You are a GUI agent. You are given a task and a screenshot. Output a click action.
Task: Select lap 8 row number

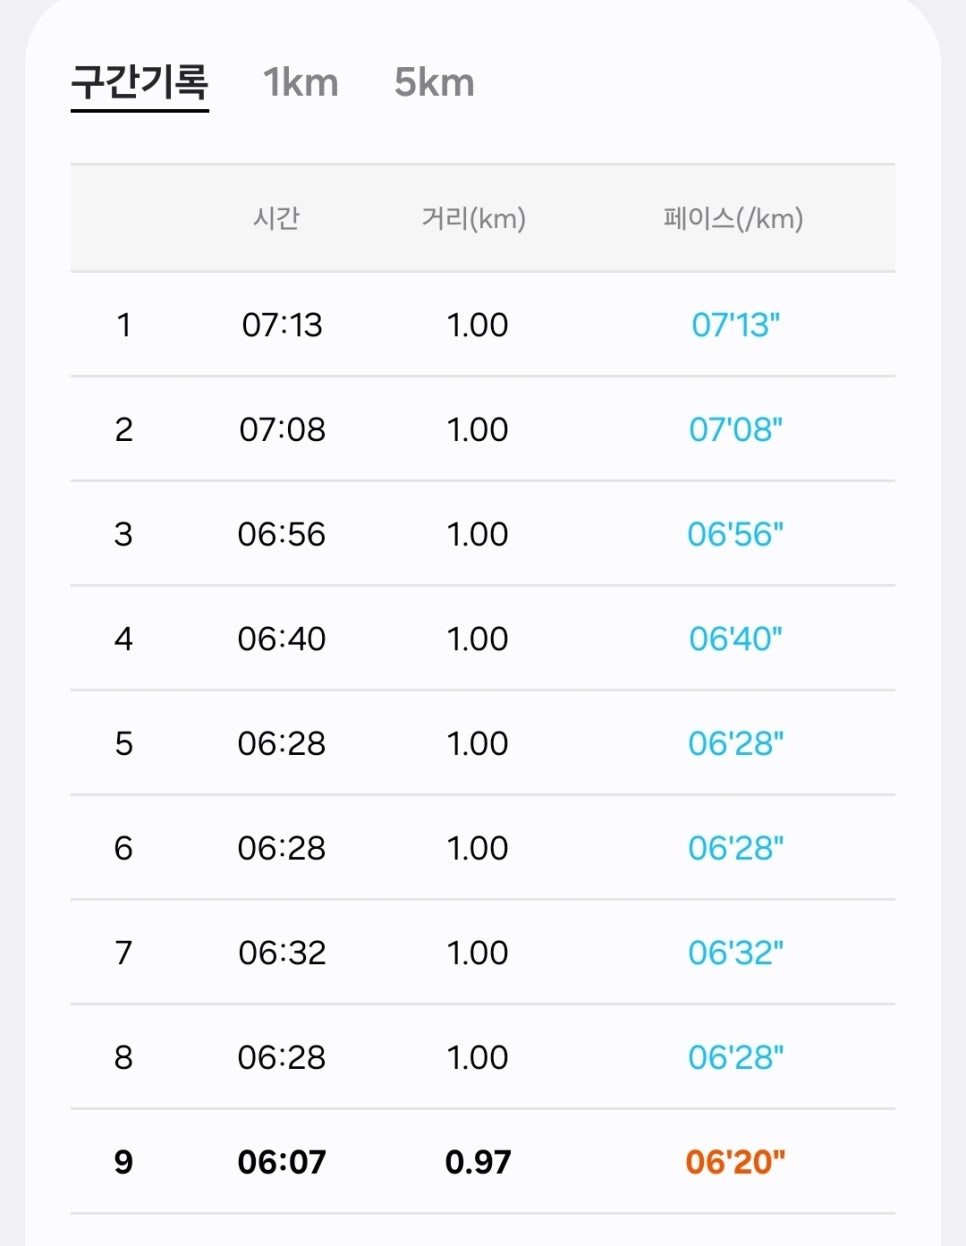[124, 1058]
